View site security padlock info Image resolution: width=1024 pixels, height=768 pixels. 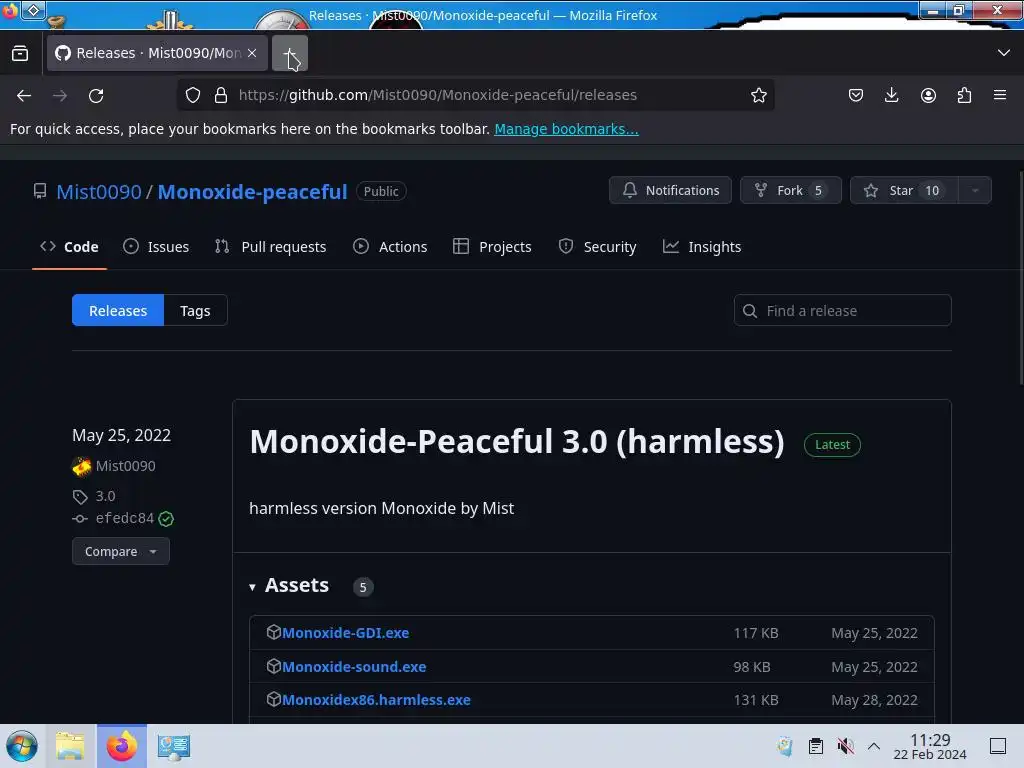pos(221,95)
